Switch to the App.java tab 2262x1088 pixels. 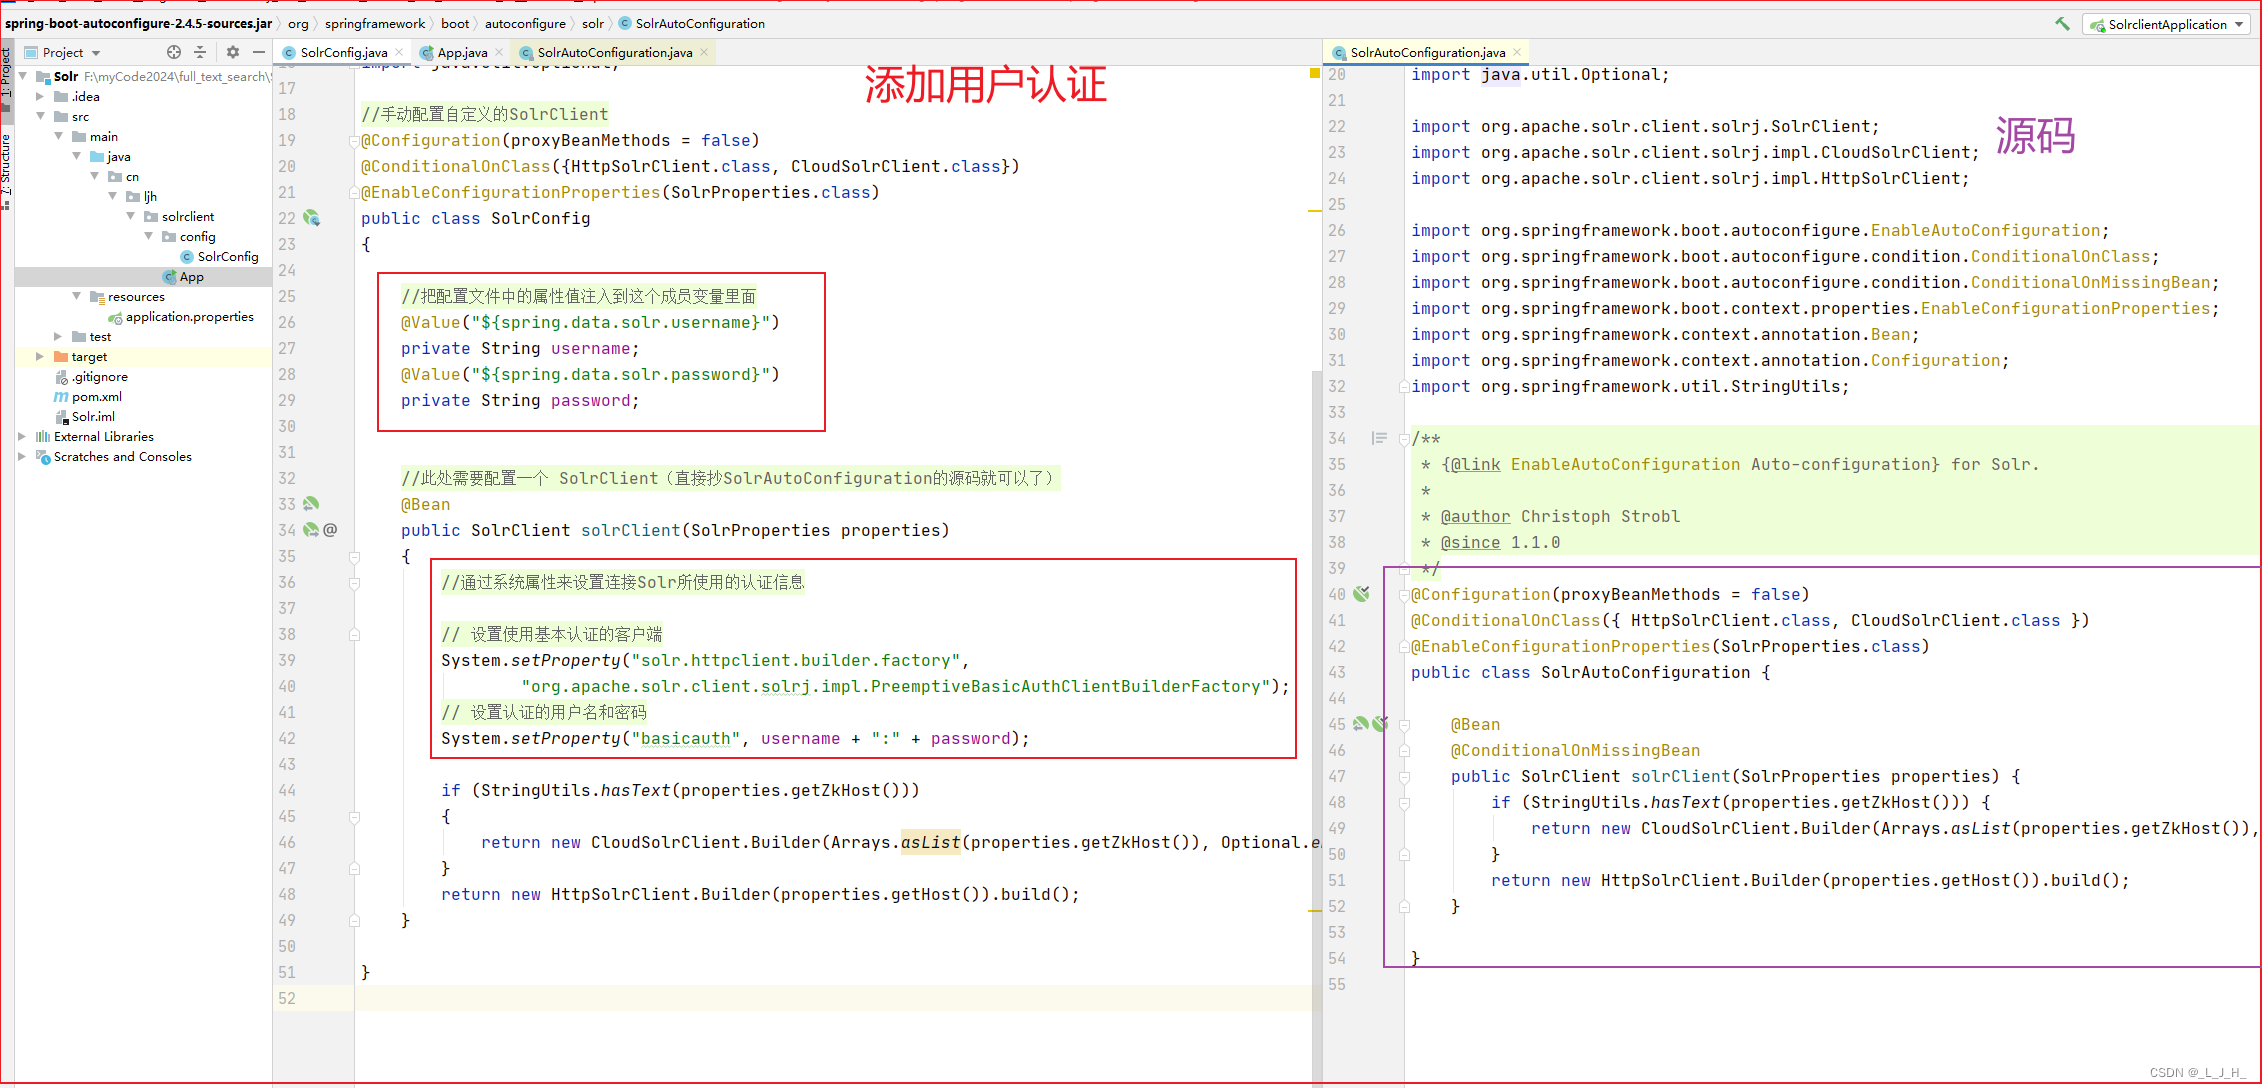pos(462,52)
